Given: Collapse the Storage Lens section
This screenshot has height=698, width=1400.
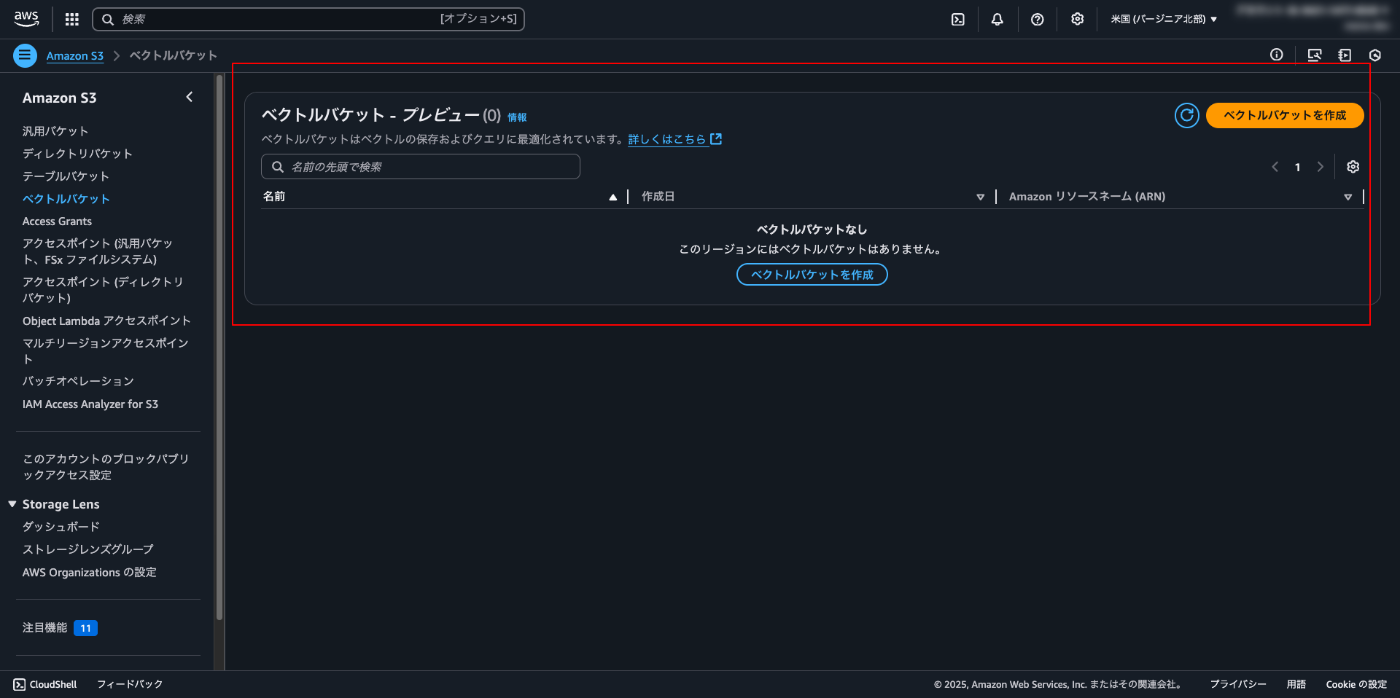Looking at the screenshot, I should [x=12, y=504].
